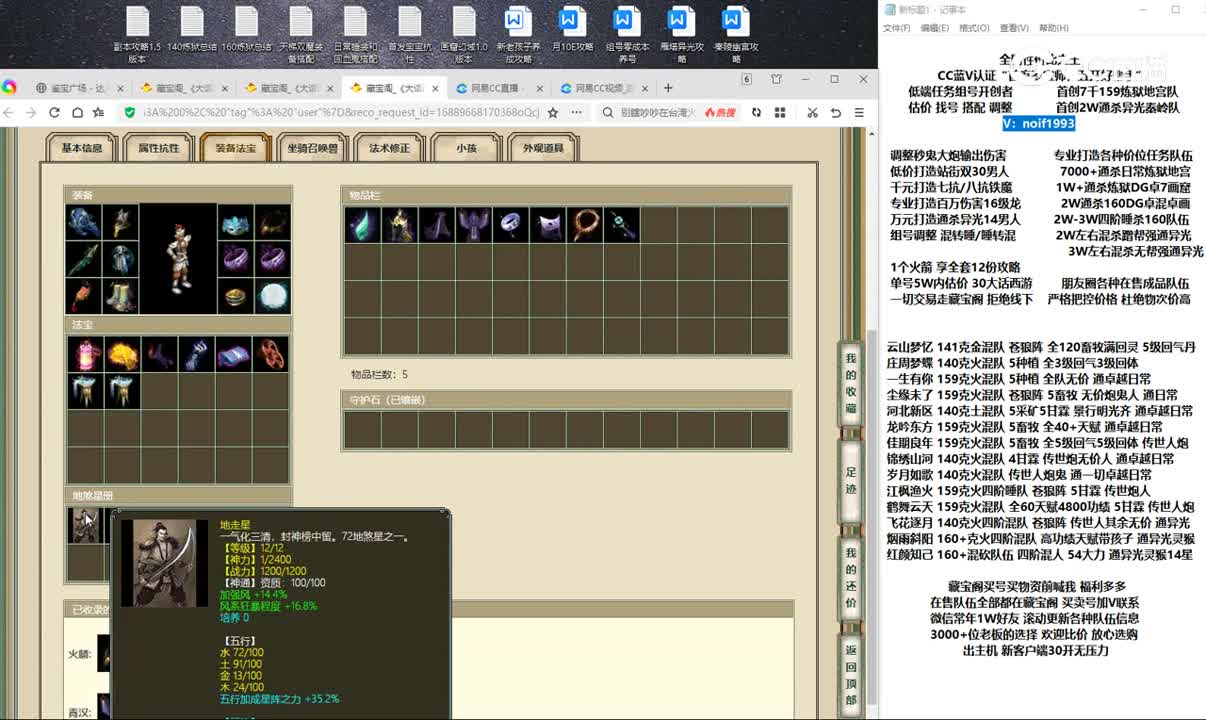Open the browser hamburger menu
The height and width of the screenshot is (720, 1206).
point(859,113)
